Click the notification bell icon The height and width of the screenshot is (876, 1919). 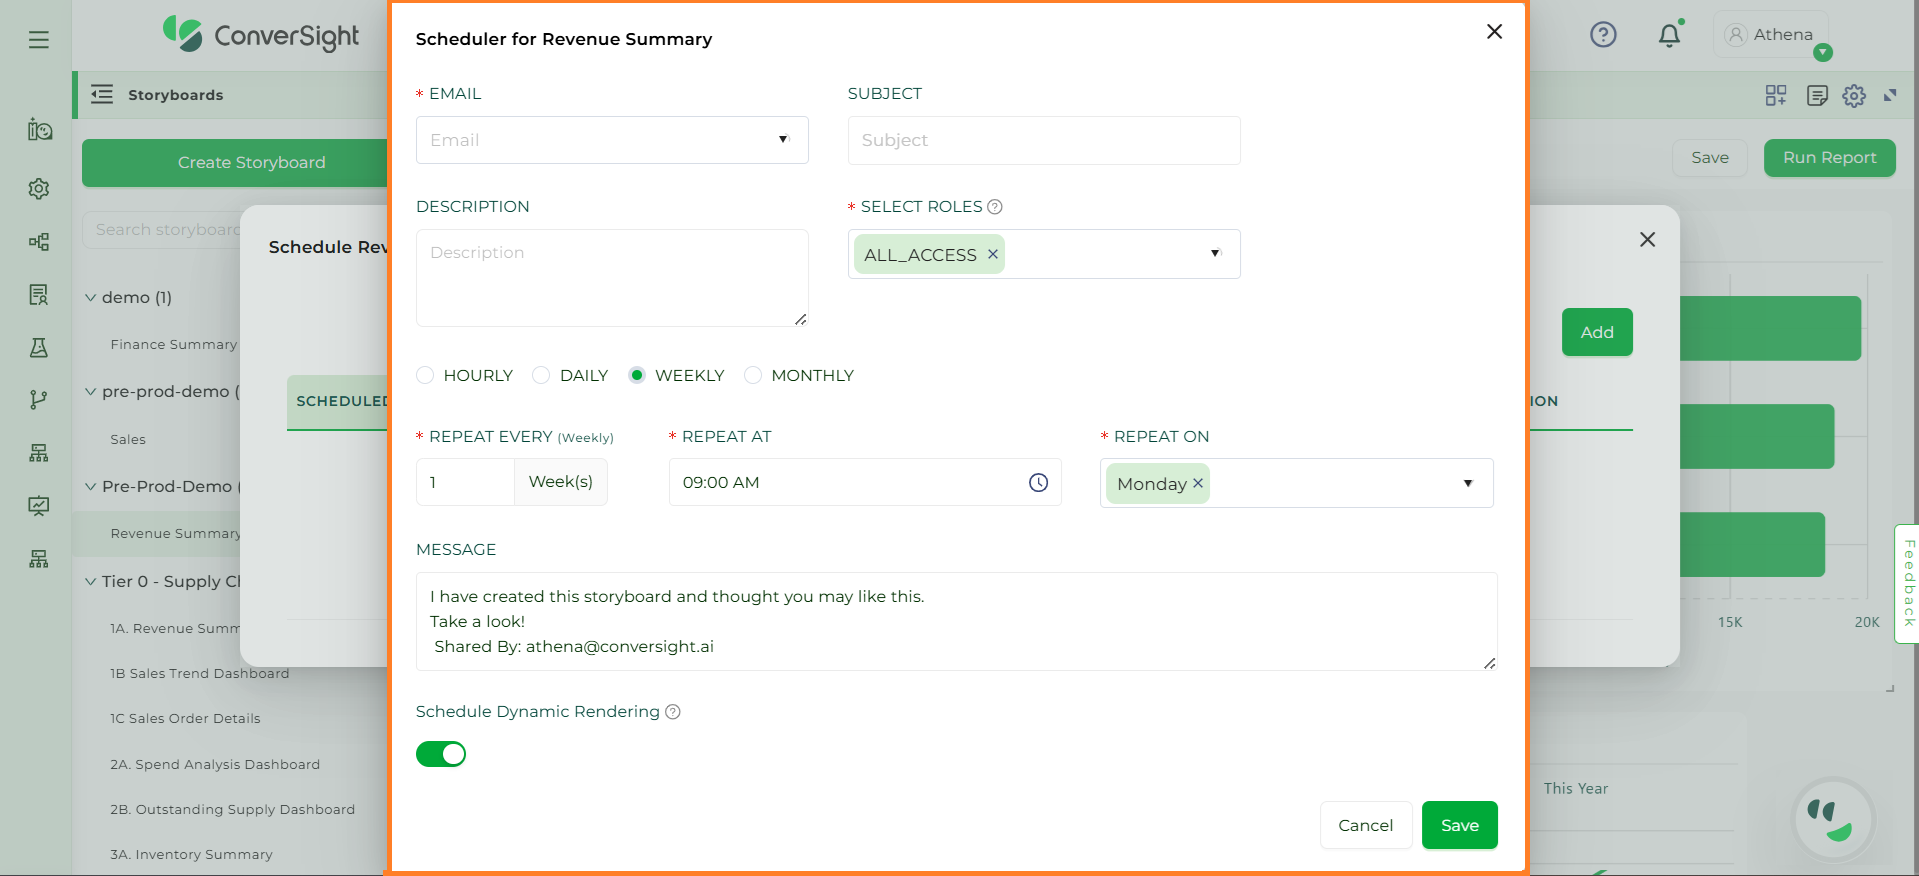pyautogui.click(x=1669, y=36)
